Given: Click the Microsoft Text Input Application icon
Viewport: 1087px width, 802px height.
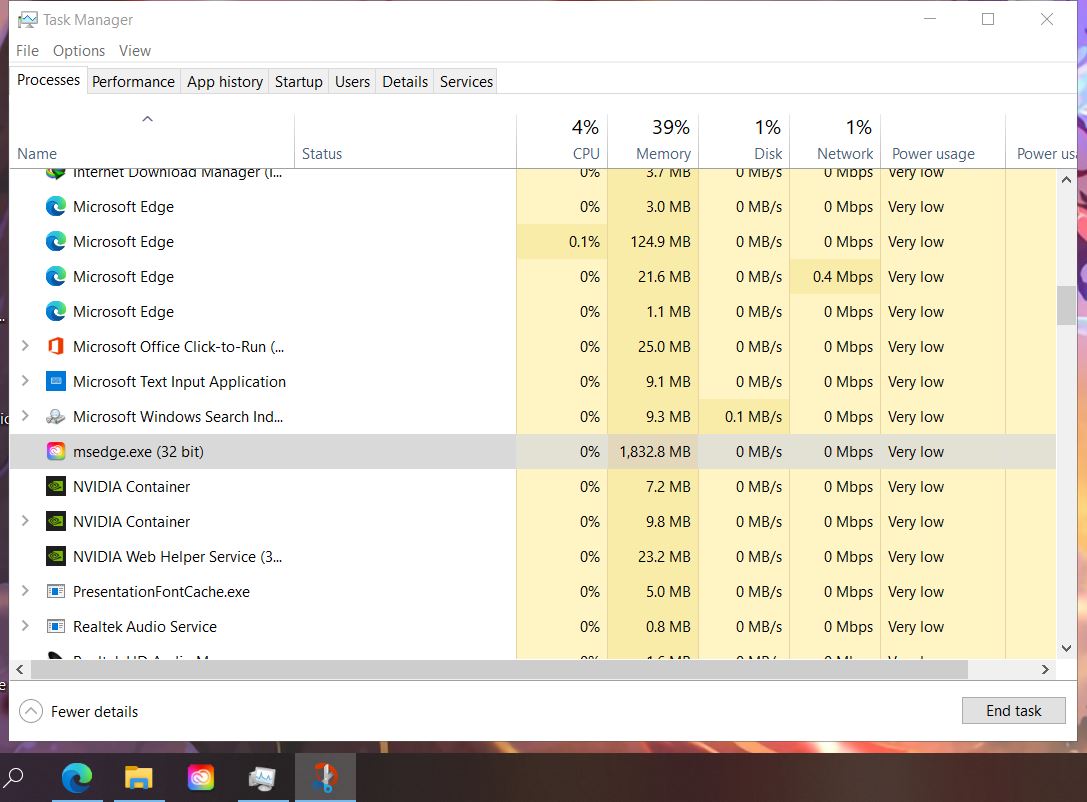Looking at the screenshot, I should pyautogui.click(x=56, y=382).
